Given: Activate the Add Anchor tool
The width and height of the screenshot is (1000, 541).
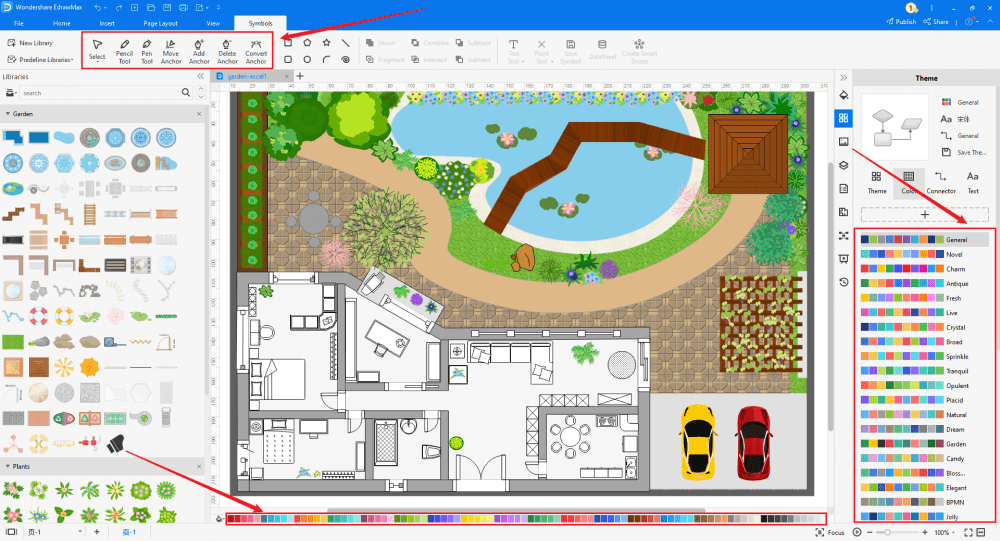Looking at the screenshot, I should [x=199, y=51].
